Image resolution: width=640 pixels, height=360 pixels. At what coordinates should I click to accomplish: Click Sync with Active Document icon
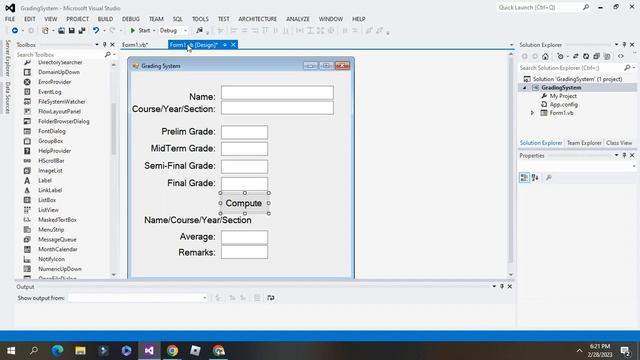coord(576,56)
